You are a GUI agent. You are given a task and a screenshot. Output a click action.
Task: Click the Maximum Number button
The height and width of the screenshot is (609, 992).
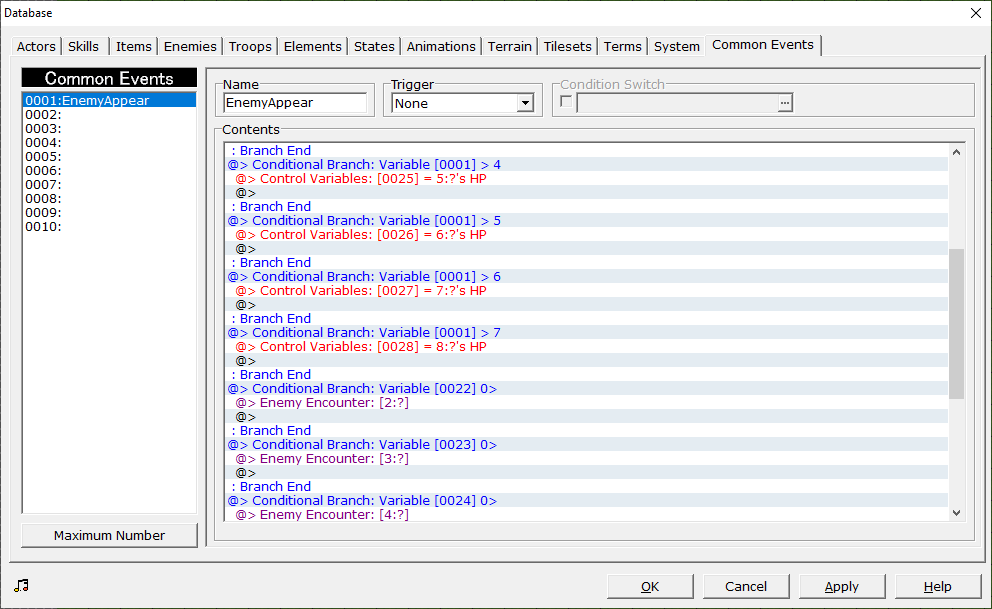click(x=109, y=535)
